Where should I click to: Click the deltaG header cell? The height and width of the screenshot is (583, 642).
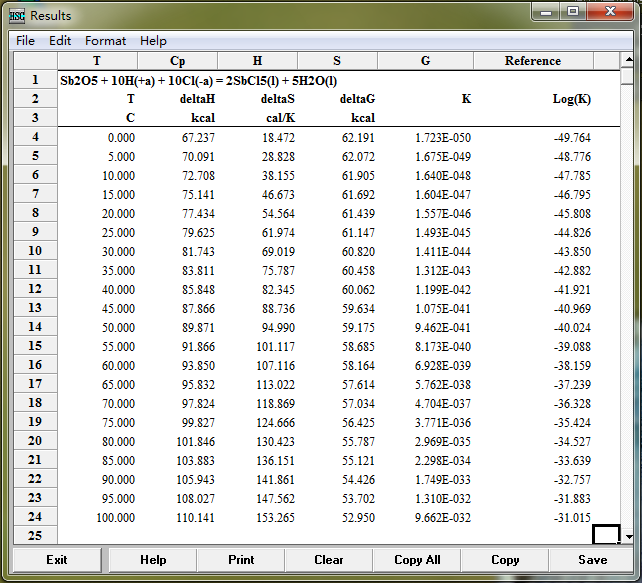coord(357,99)
